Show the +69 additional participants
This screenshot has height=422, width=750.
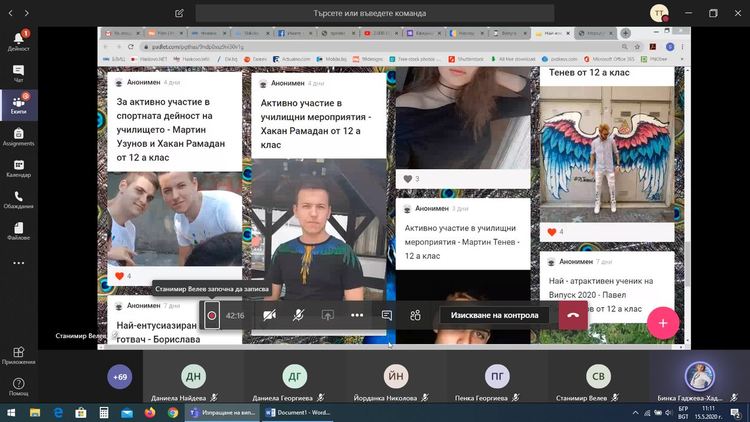[x=121, y=377]
